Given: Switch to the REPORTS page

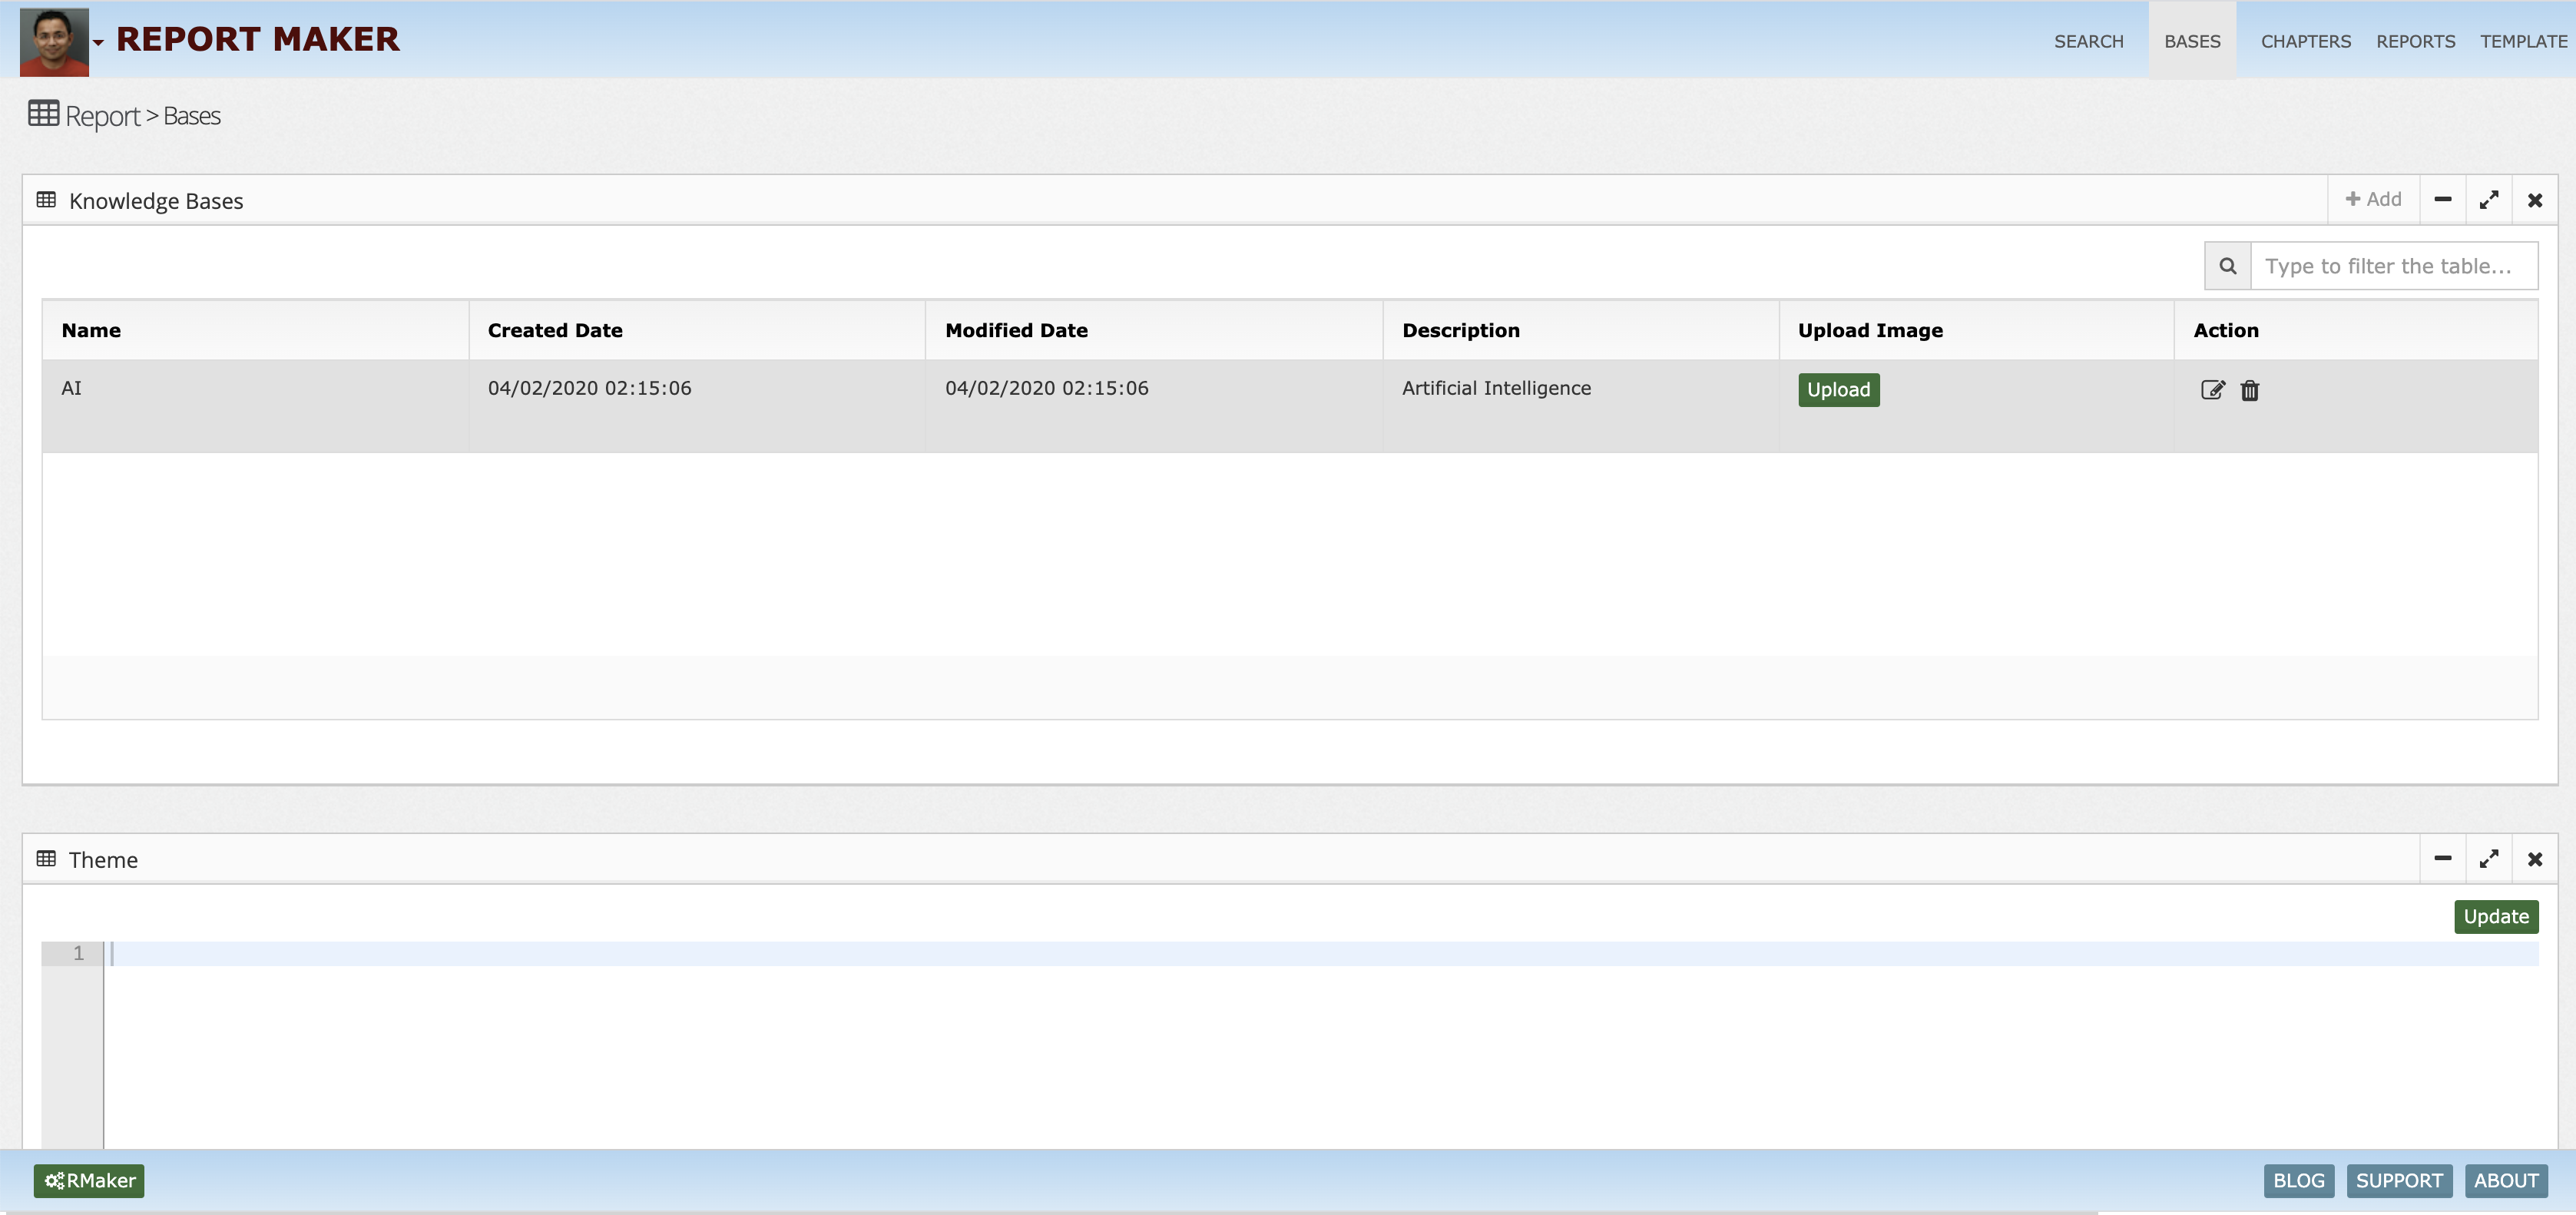Looking at the screenshot, I should (x=2415, y=41).
